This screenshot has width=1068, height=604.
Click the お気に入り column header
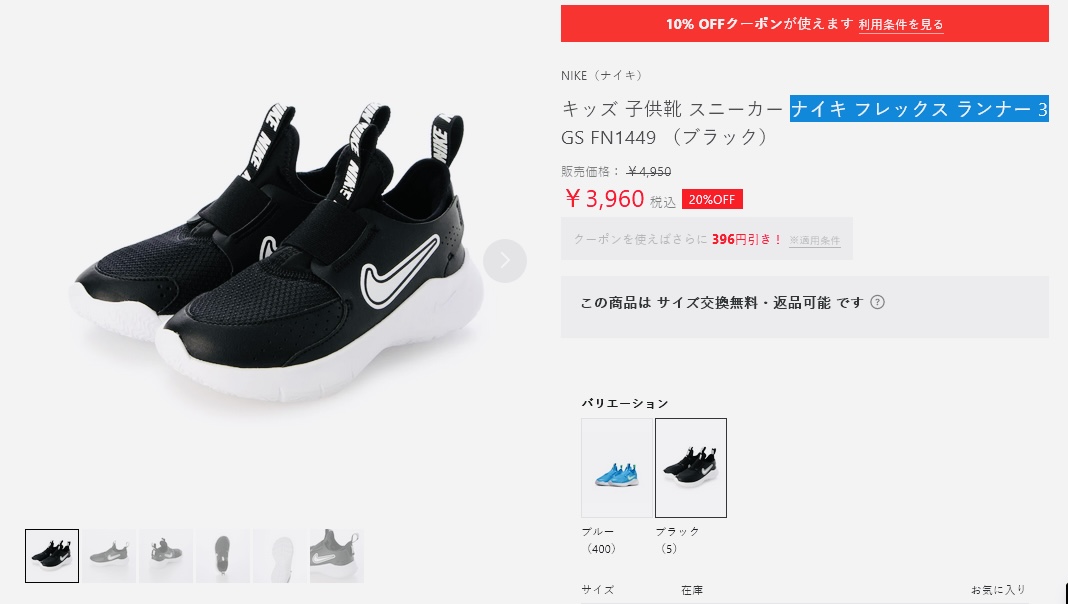[998, 590]
